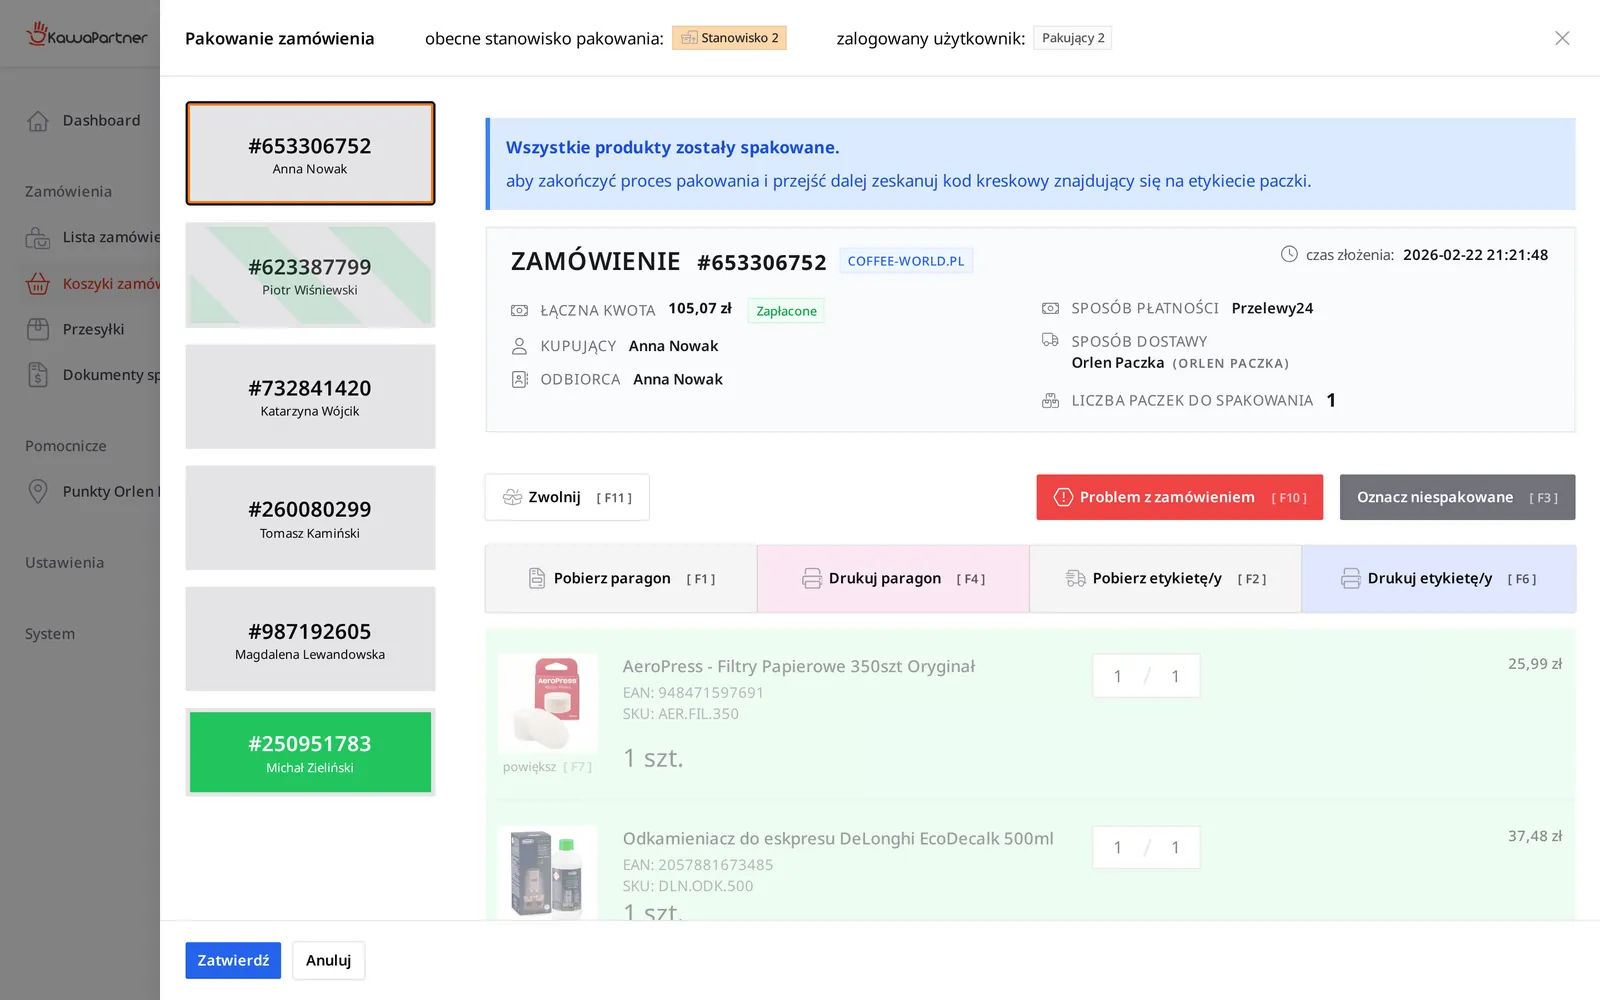Click the printer icon on Drukuj paragon

(812, 578)
